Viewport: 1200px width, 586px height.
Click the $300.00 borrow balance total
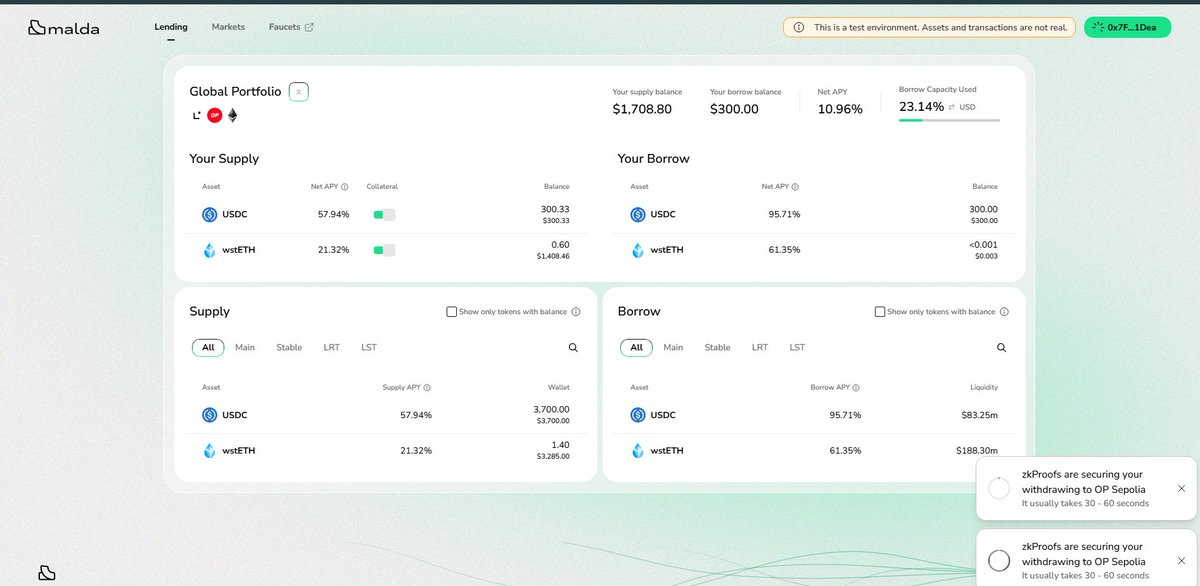coord(734,109)
